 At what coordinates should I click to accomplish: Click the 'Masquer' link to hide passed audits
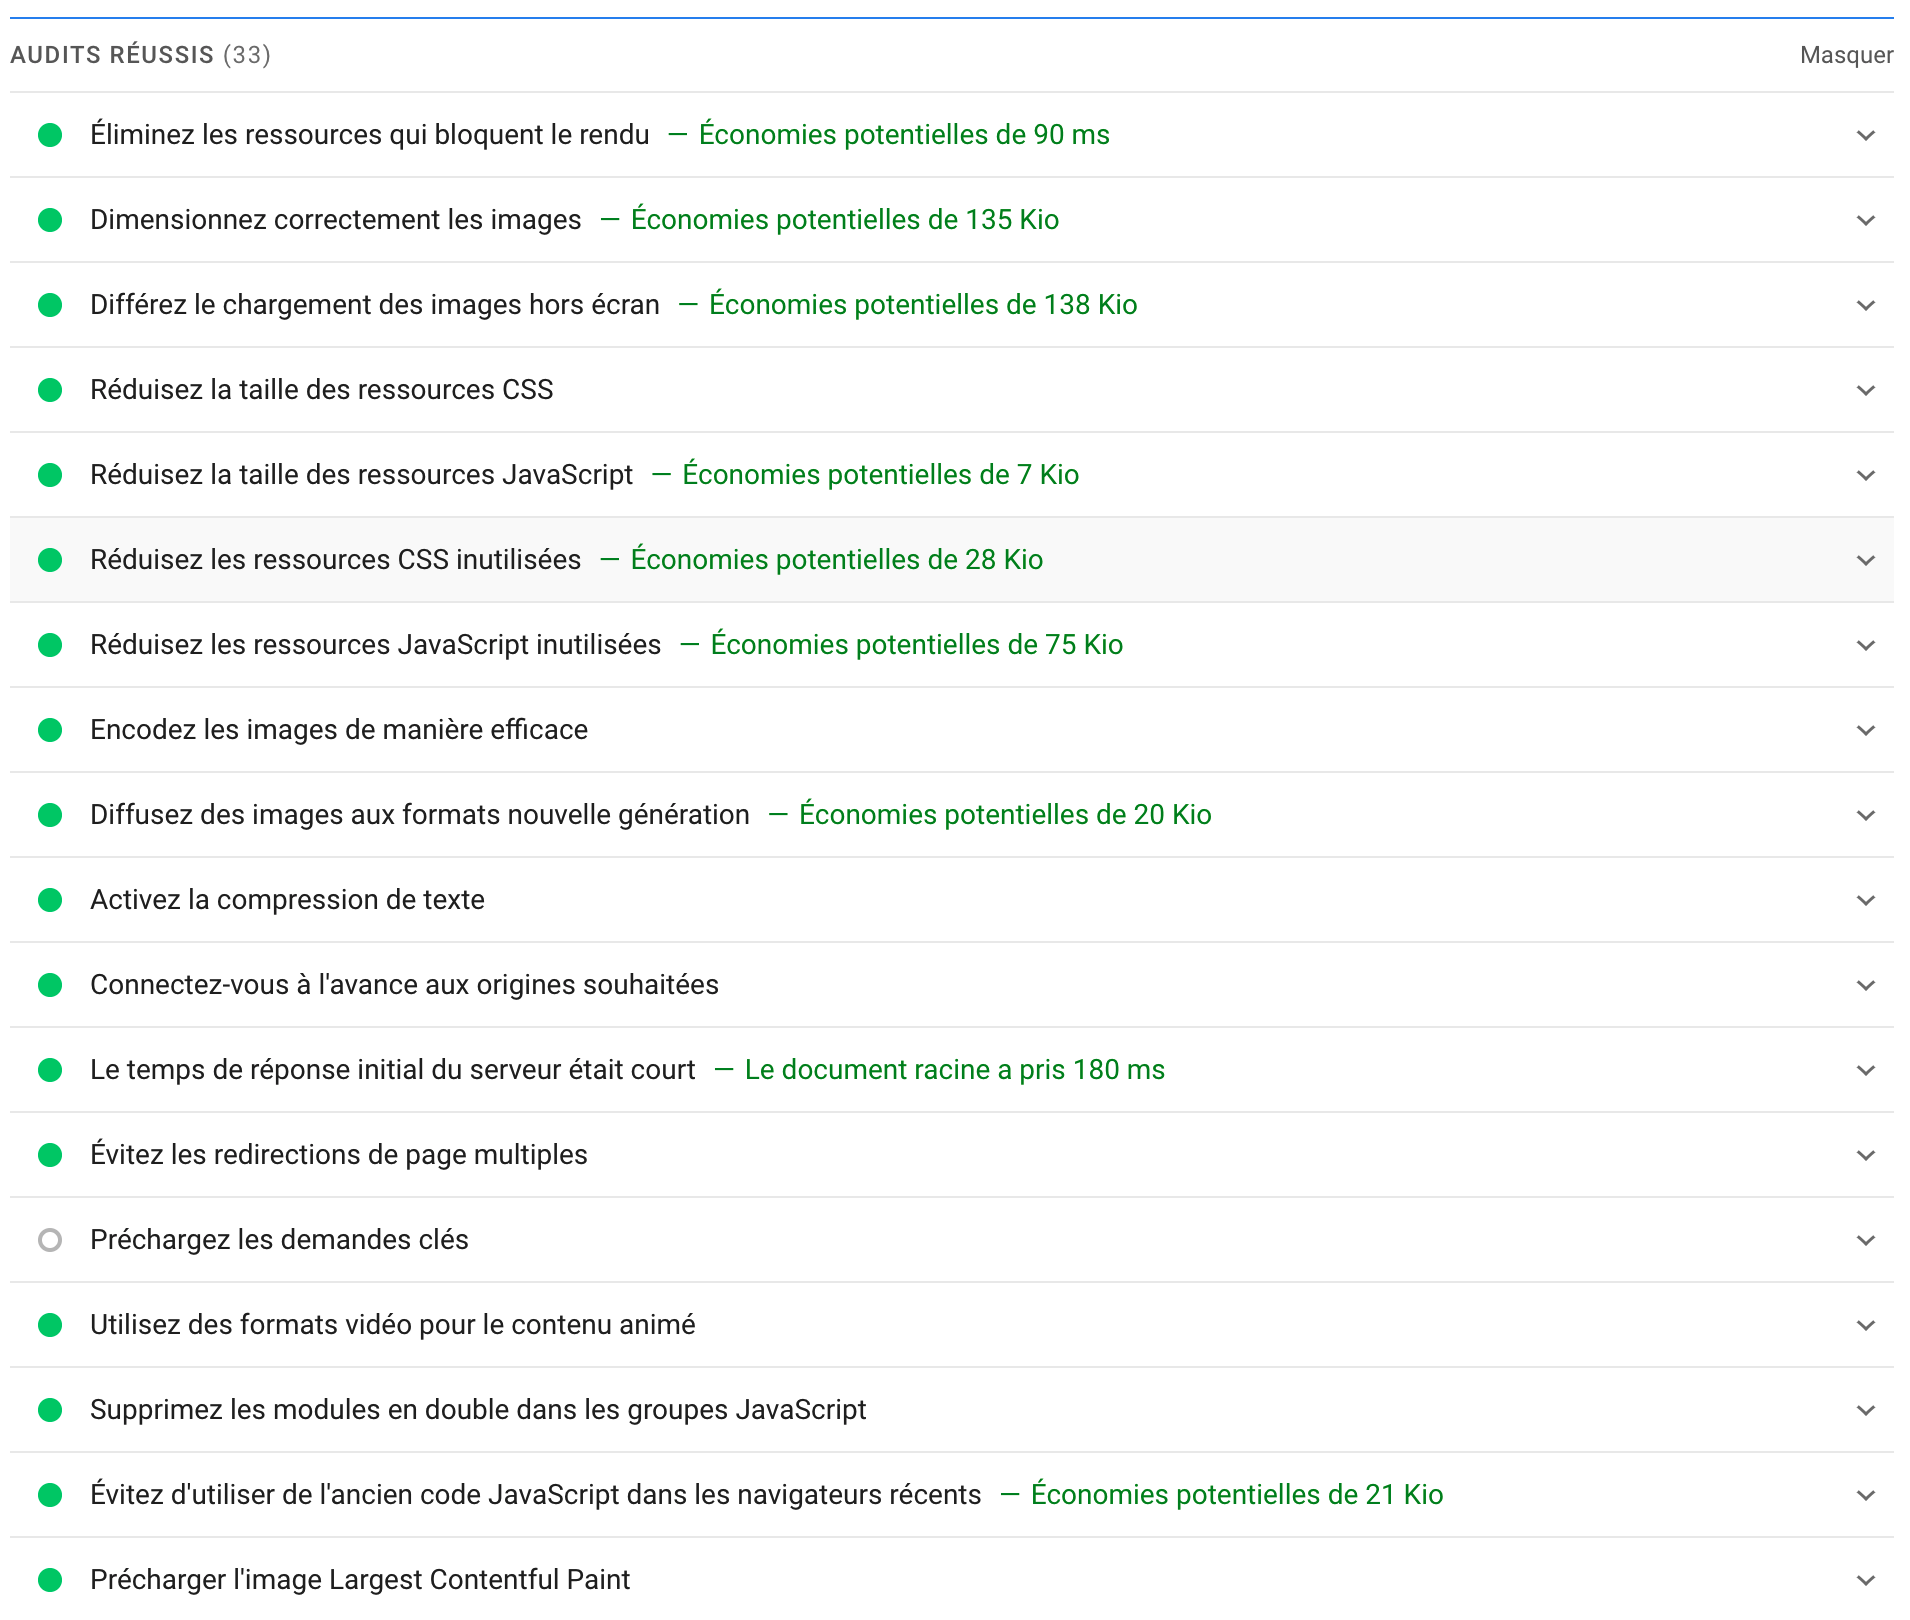click(x=1845, y=55)
